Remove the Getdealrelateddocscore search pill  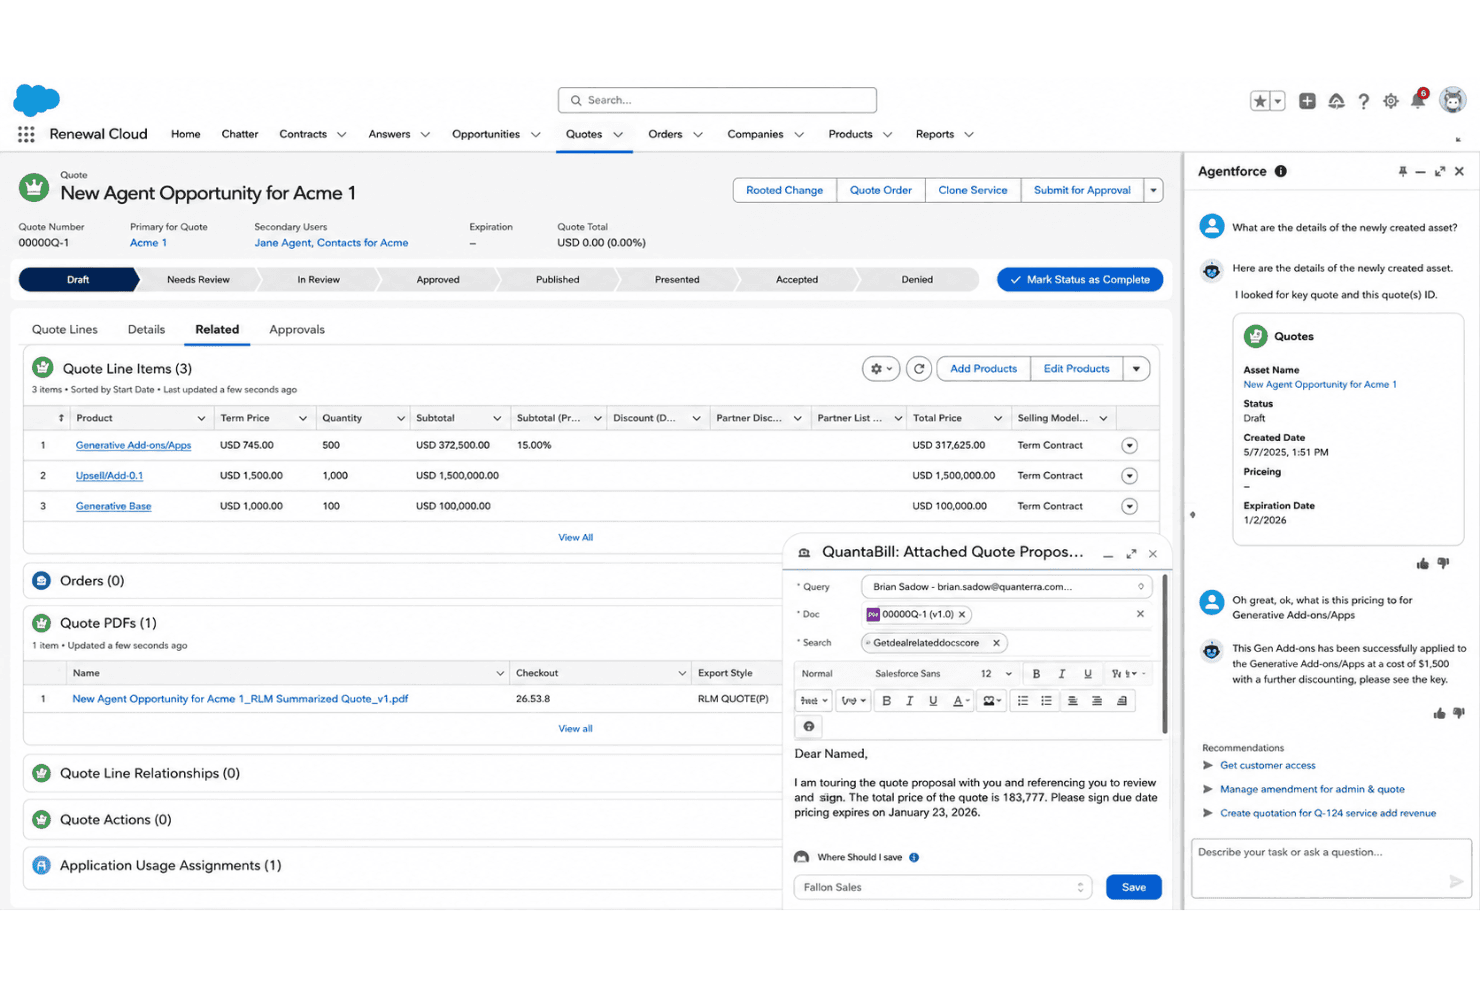[996, 643]
